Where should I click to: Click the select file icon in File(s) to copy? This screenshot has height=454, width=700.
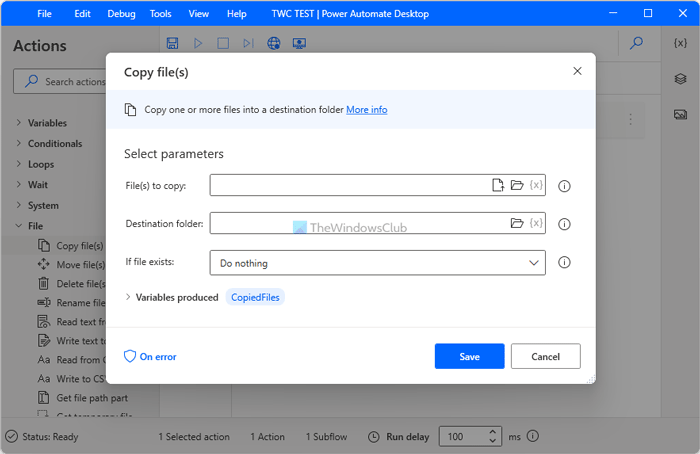(498, 185)
